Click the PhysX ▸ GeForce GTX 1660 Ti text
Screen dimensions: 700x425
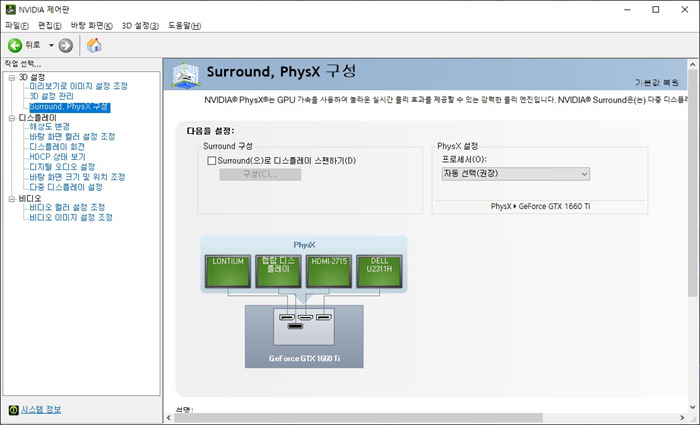pos(540,206)
